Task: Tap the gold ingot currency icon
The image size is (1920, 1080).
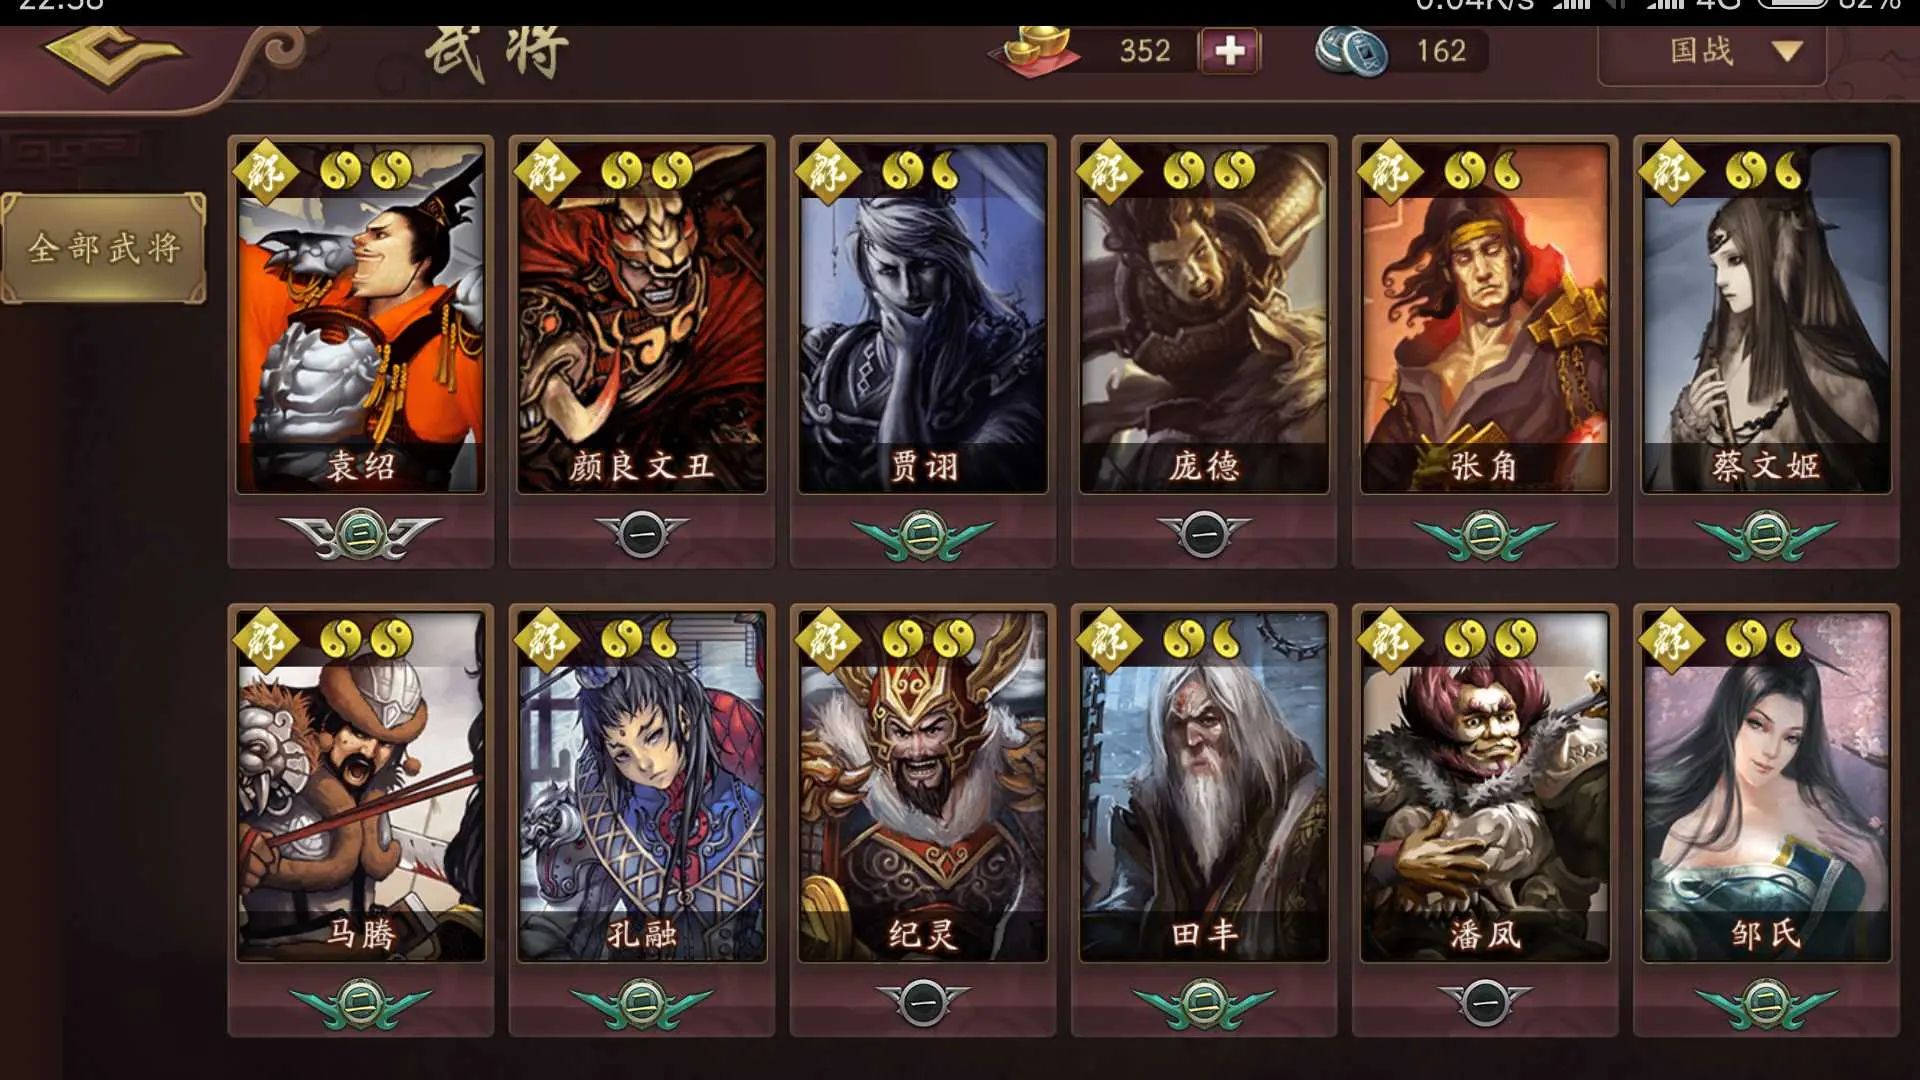Action: point(1037,48)
